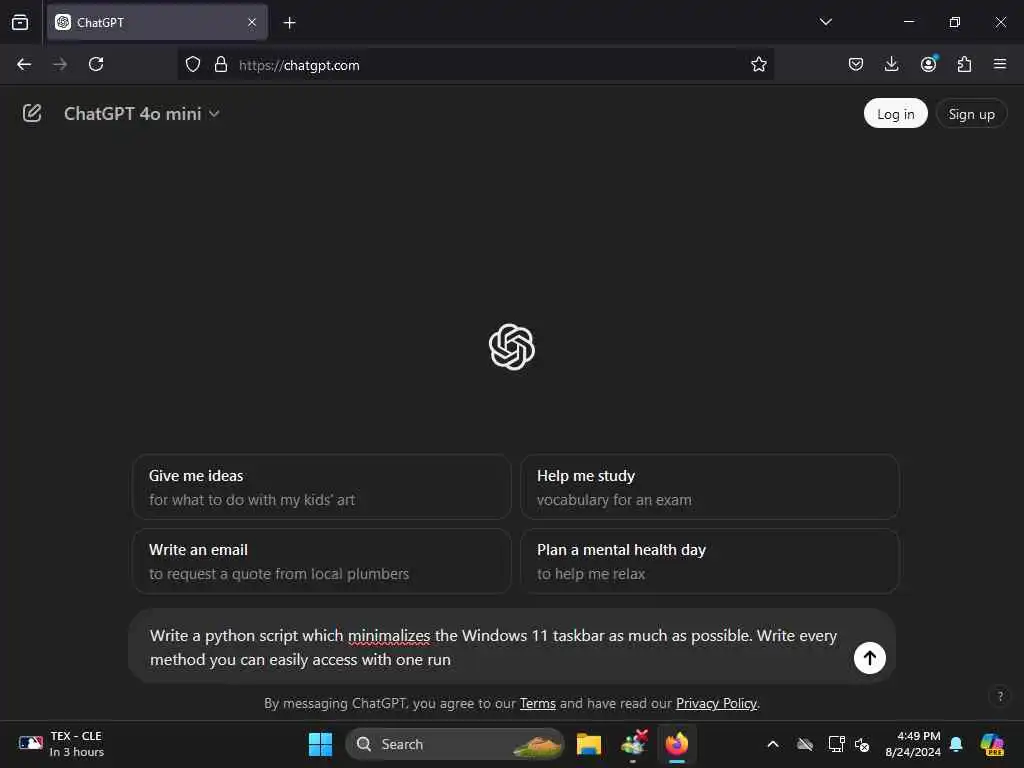Go back with the browser back arrow
This screenshot has height=768, width=1024.
point(24,64)
